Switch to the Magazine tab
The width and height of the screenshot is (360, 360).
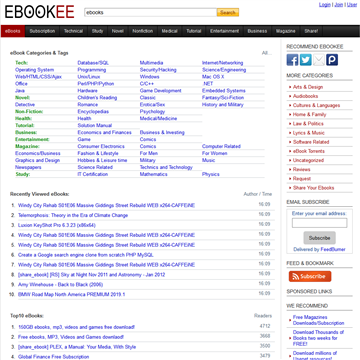click(286, 31)
